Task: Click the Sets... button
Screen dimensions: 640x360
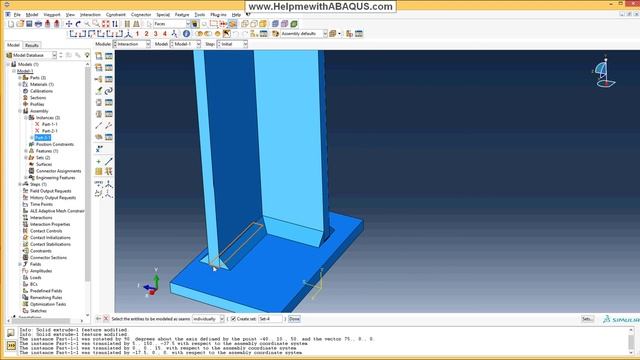Action: pyautogui.click(x=587, y=319)
